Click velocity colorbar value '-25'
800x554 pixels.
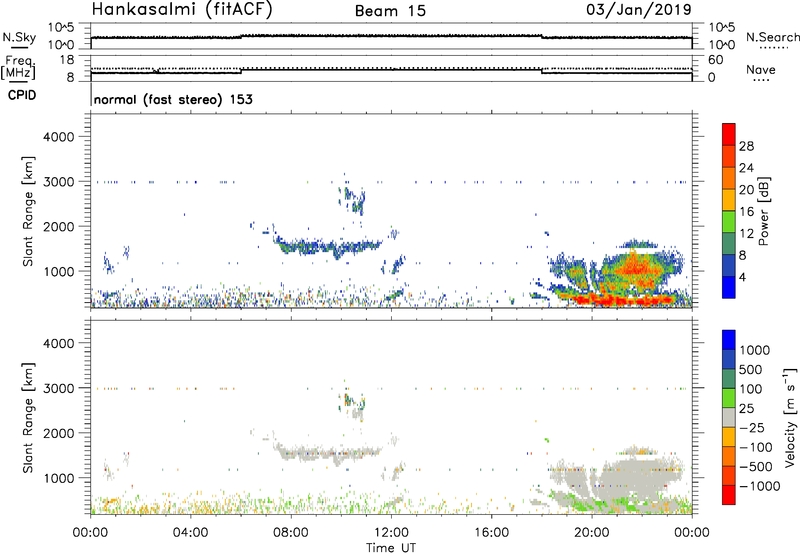pos(752,427)
